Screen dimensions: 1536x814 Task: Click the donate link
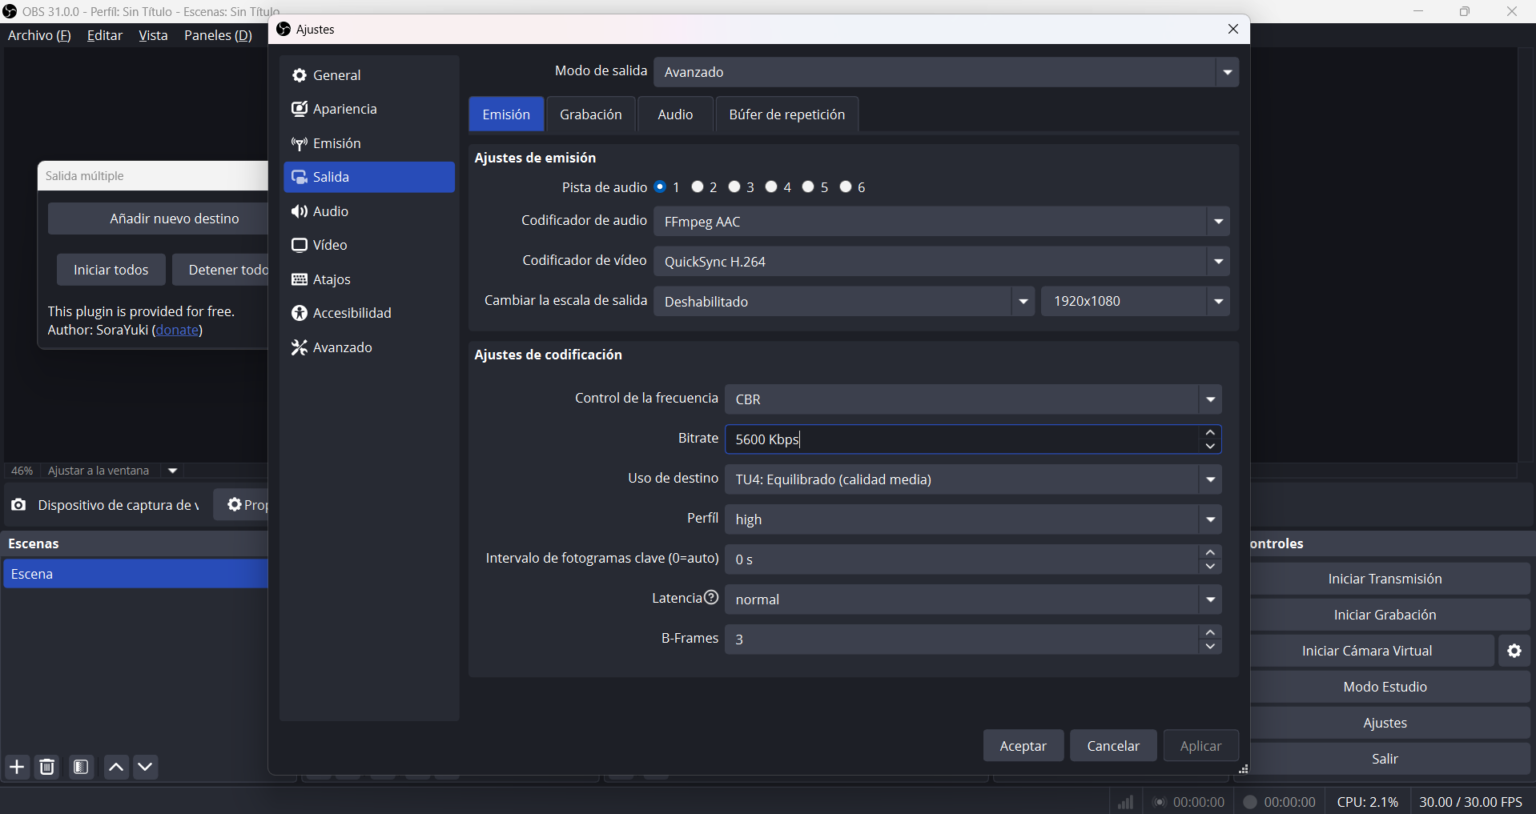pyautogui.click(x=178, y=330)
